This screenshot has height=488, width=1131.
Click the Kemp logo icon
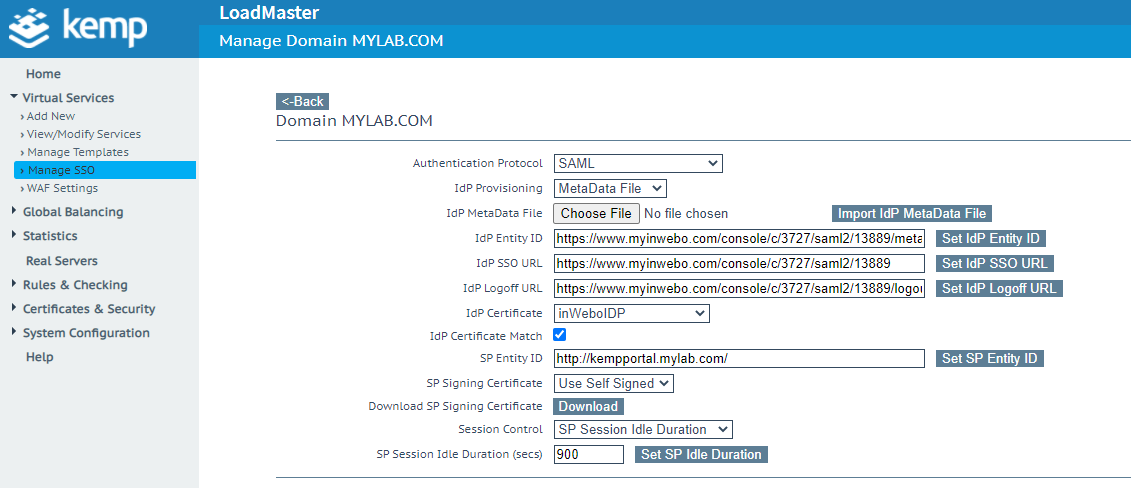[29, 28]
